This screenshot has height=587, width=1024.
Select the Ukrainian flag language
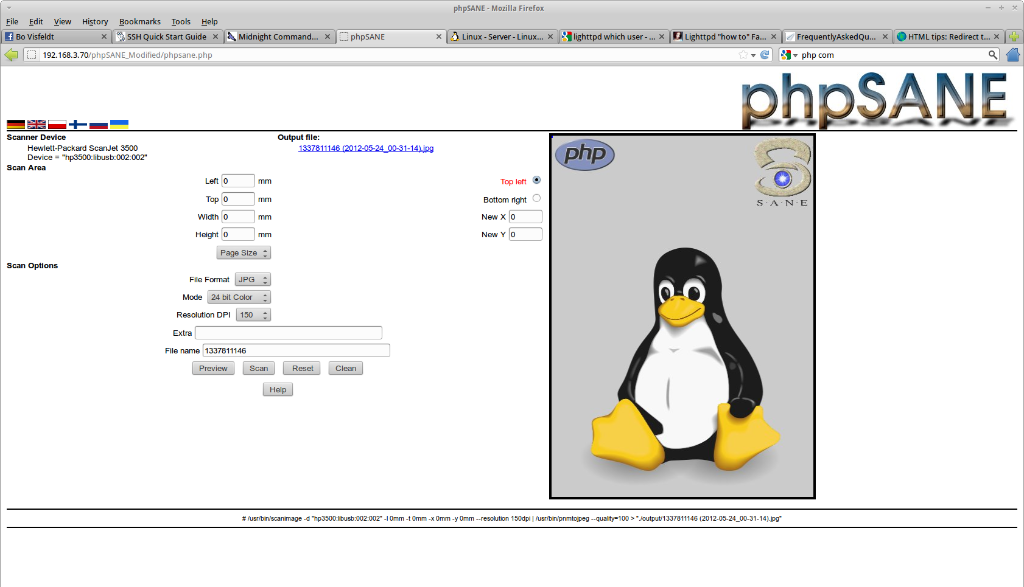click(119, 124)
